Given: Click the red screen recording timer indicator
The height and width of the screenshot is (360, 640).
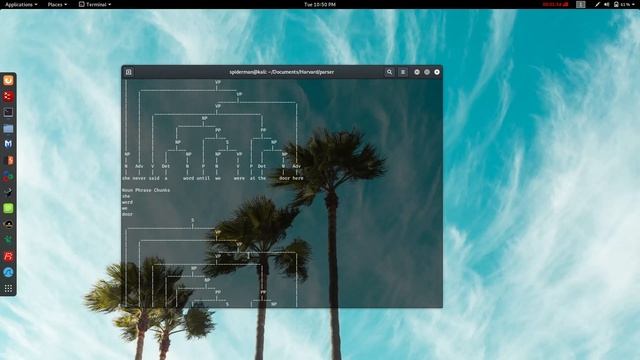Looking at the screenshot, I should (555, 4).
